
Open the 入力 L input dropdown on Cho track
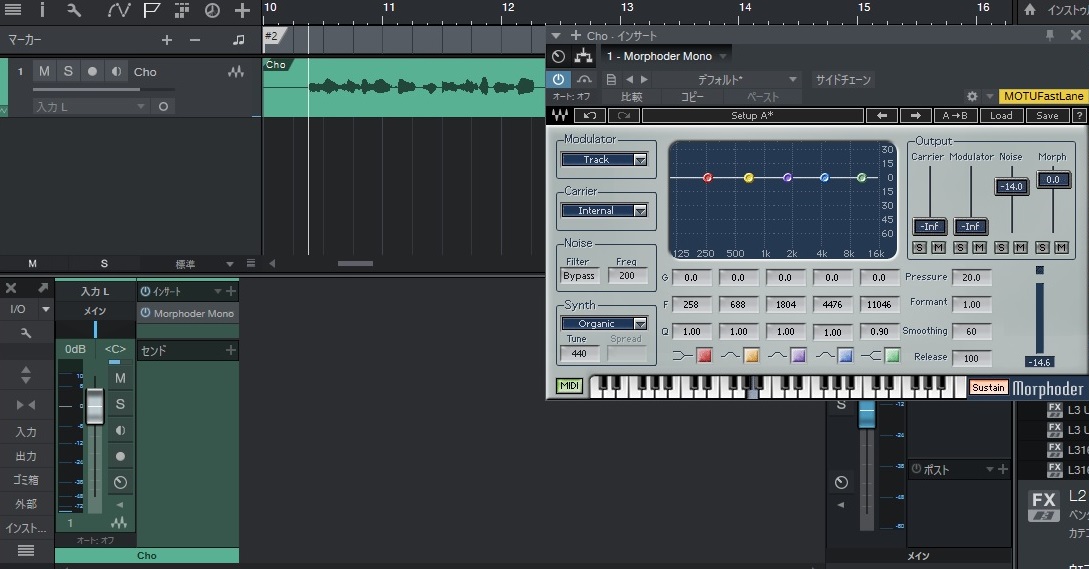tap(90, 106)
